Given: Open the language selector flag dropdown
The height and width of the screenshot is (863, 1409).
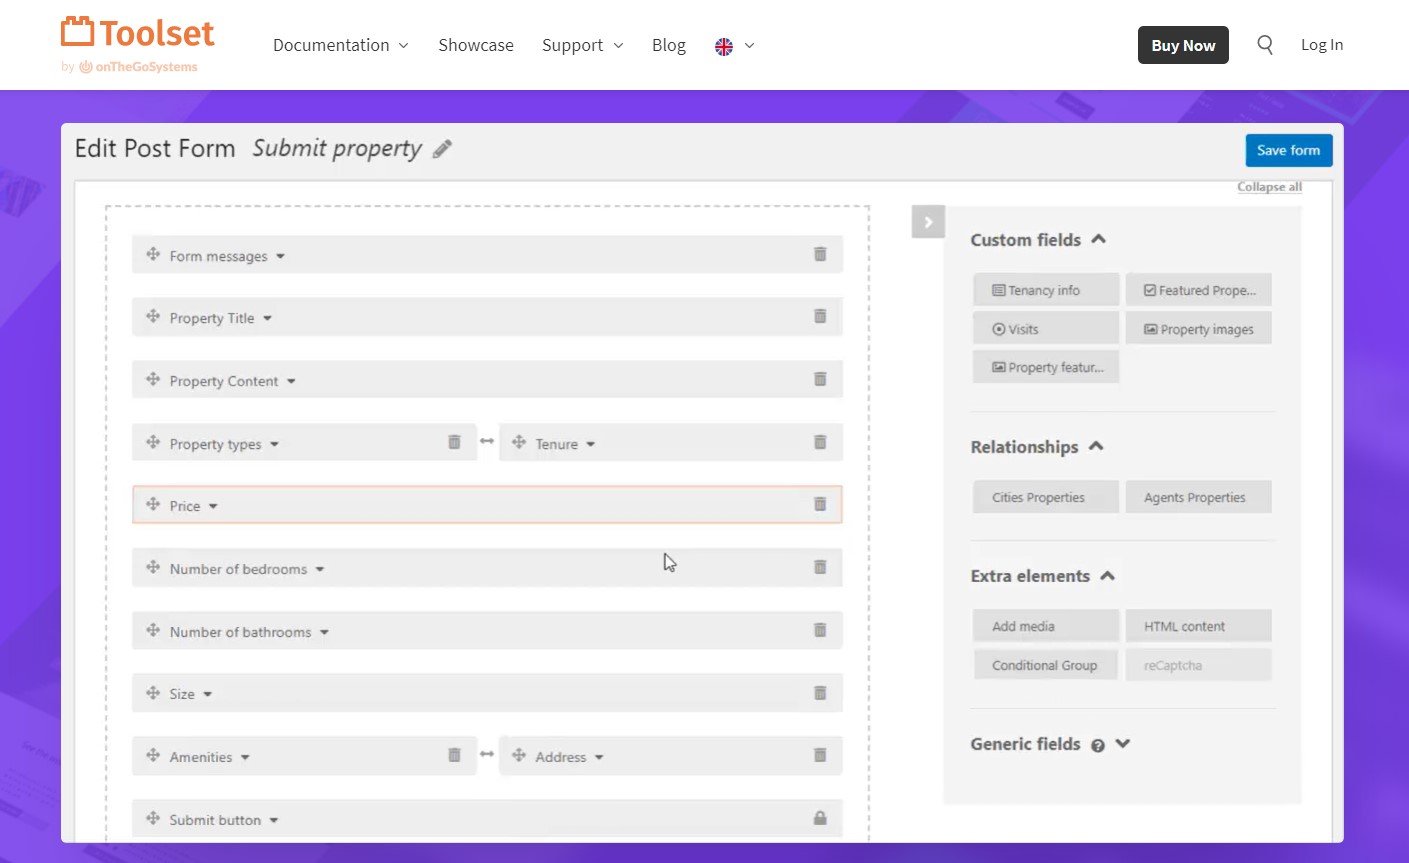Looking at the screenshot, I should pos(735,46).
